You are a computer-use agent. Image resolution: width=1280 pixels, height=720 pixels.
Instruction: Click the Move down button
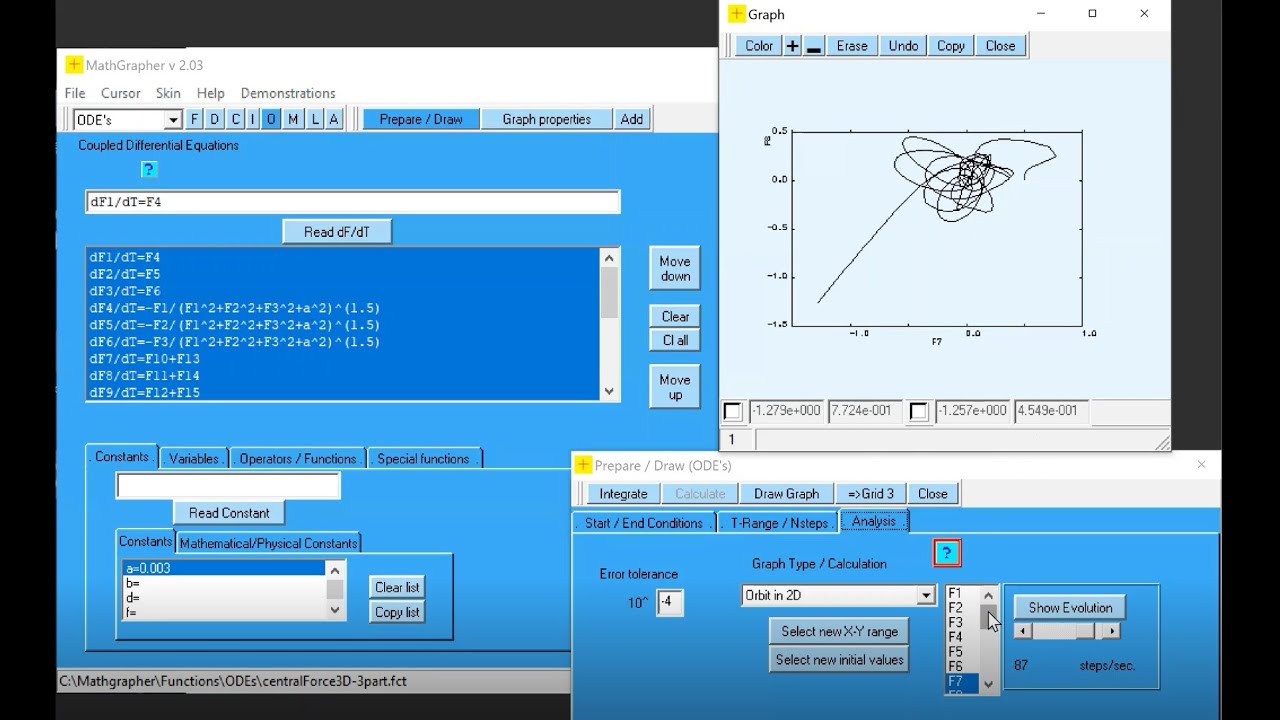[x=675, y=269]
